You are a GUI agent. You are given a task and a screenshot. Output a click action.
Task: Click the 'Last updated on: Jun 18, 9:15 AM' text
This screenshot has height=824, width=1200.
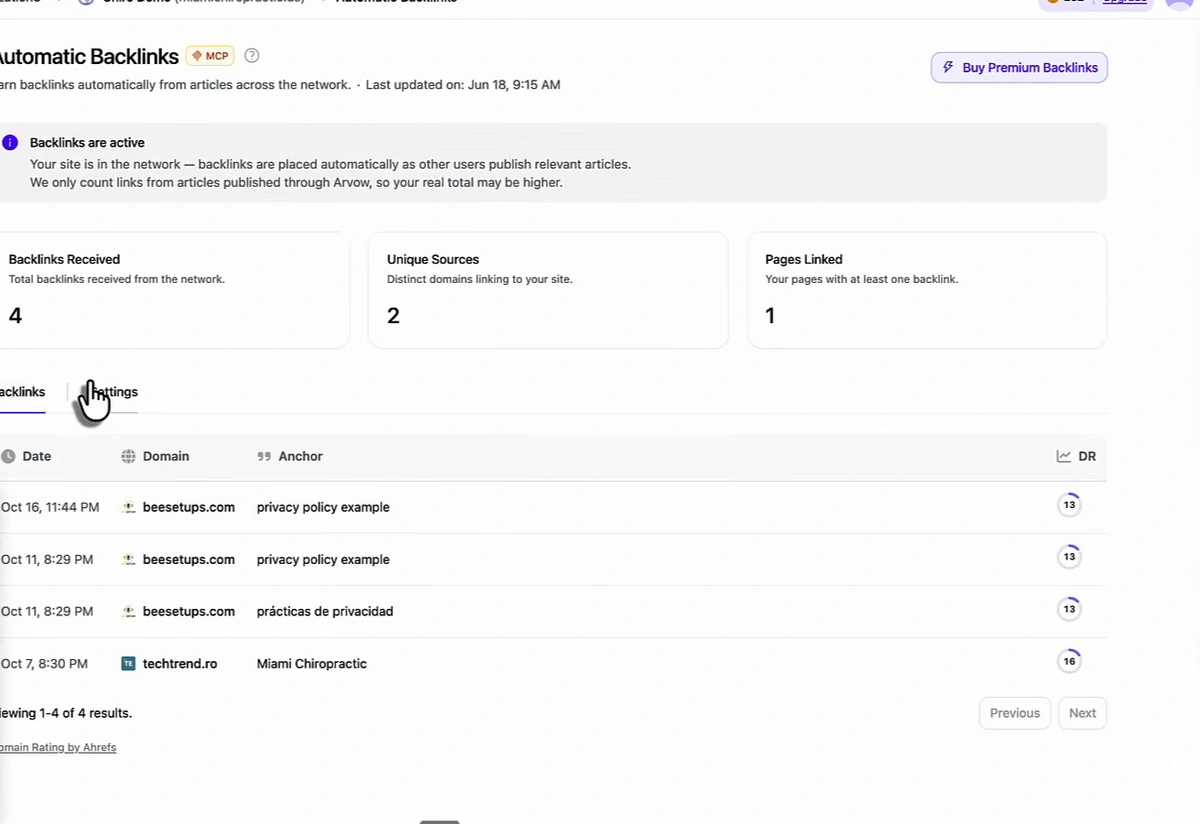[463, 85]
